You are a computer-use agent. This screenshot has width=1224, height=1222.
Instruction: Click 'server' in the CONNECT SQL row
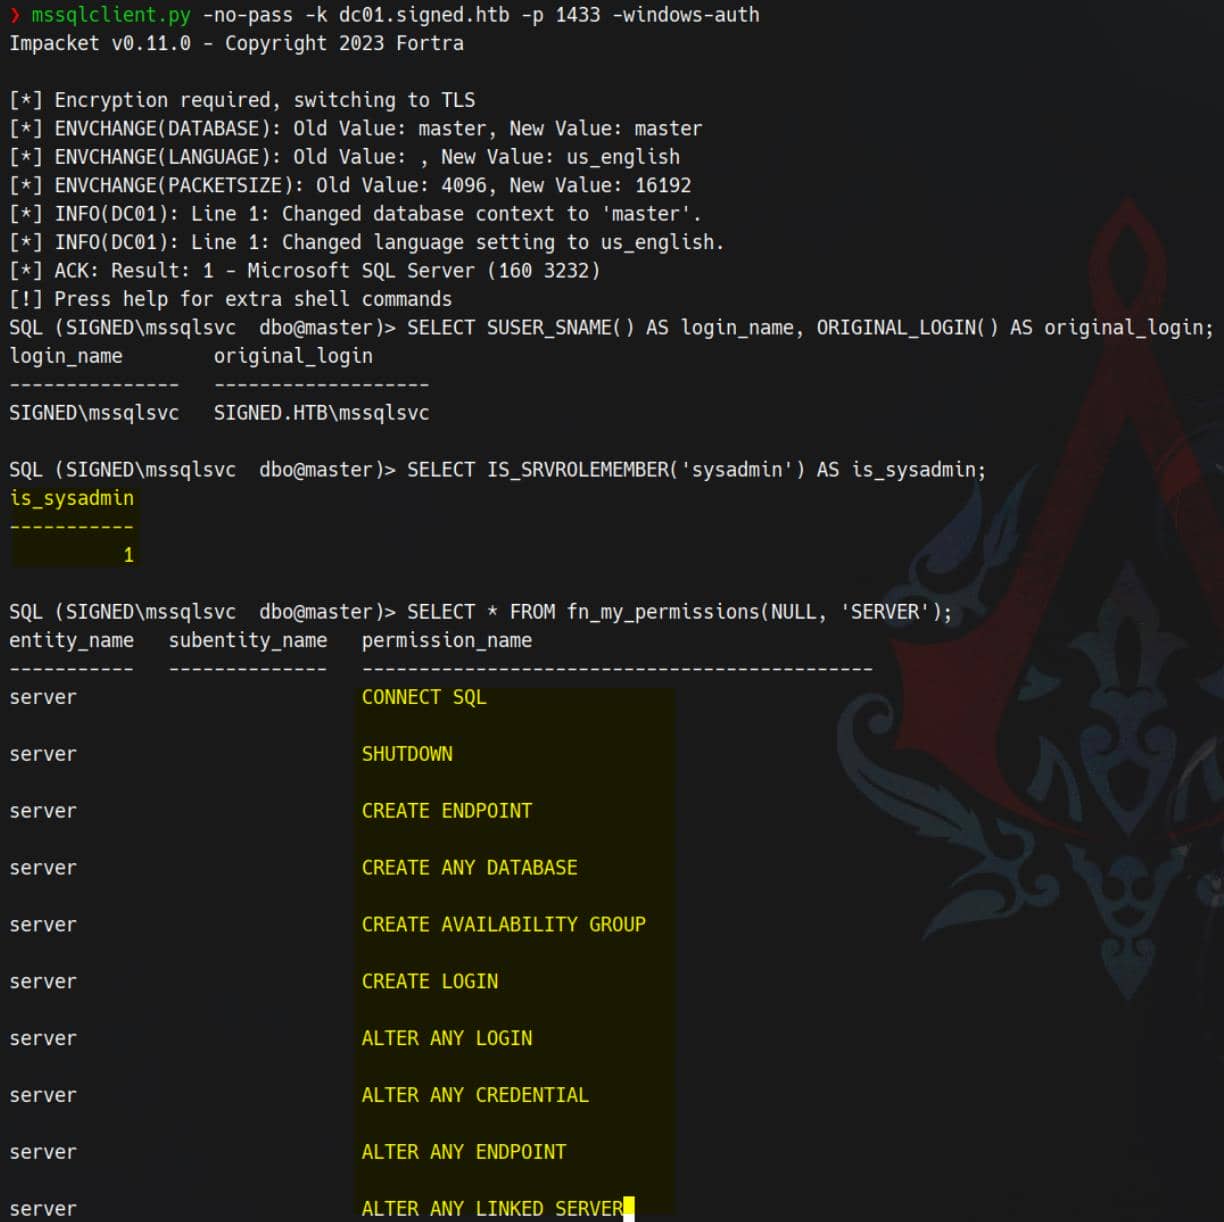pos(43,697)
